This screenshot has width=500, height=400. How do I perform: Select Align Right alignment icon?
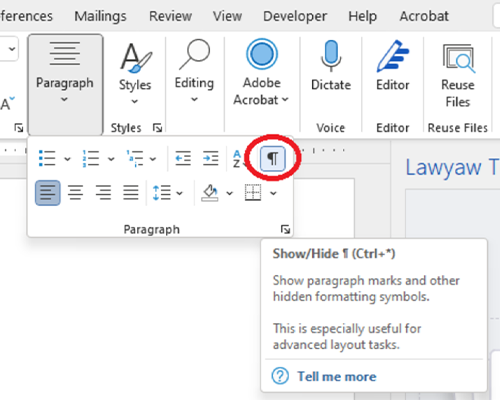point(103,193)
